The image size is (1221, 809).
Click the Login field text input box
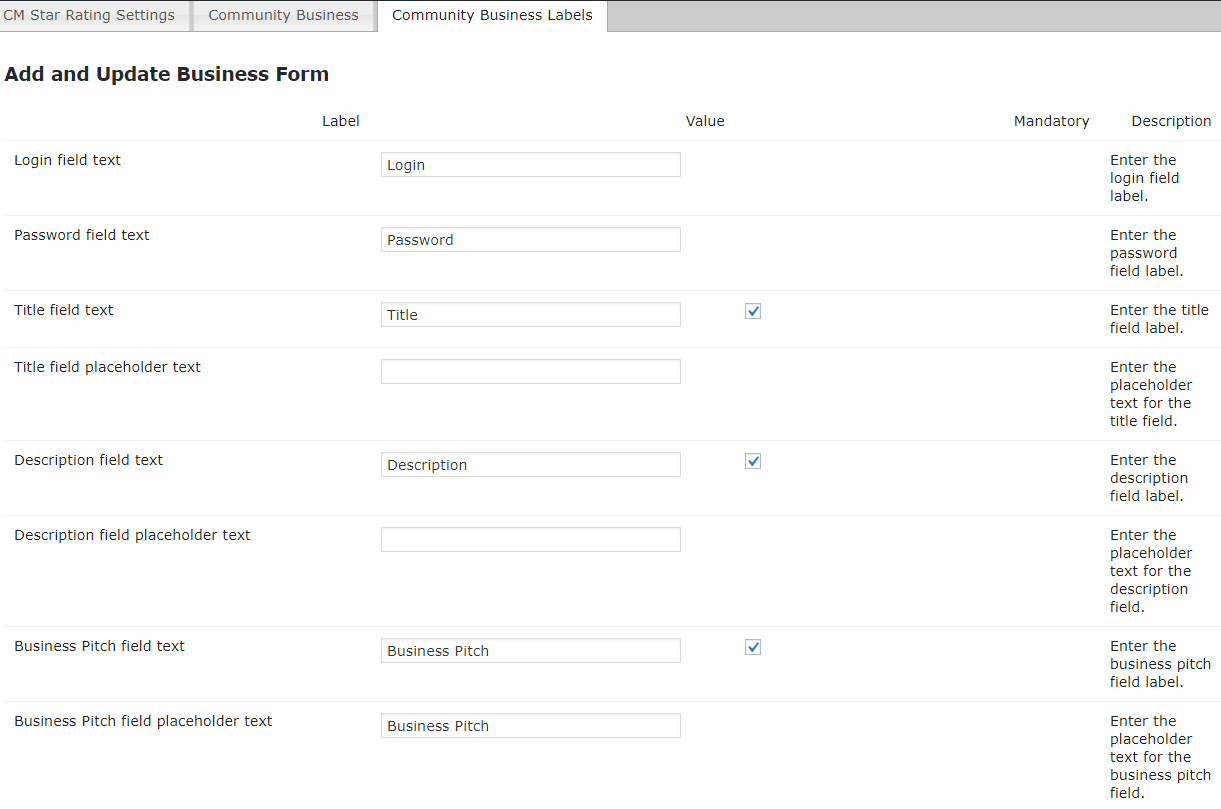[x=530, y=165]
